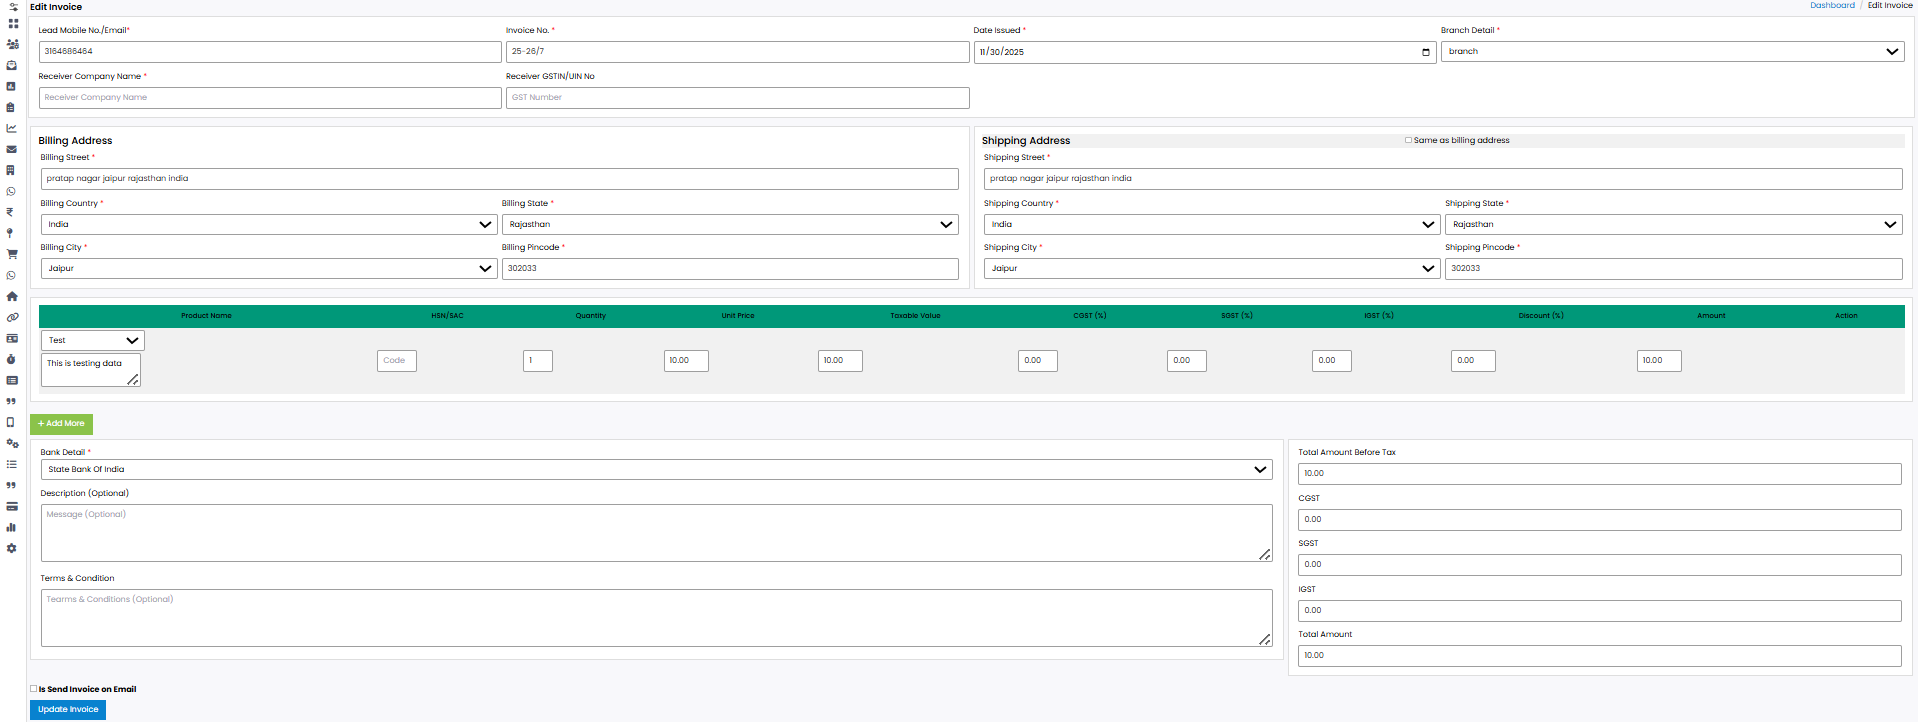Image resolution: width=1918 pixels, height=722 pixels.
Task: Open the shopping cart sidebar icon
Action: (12, 254)
